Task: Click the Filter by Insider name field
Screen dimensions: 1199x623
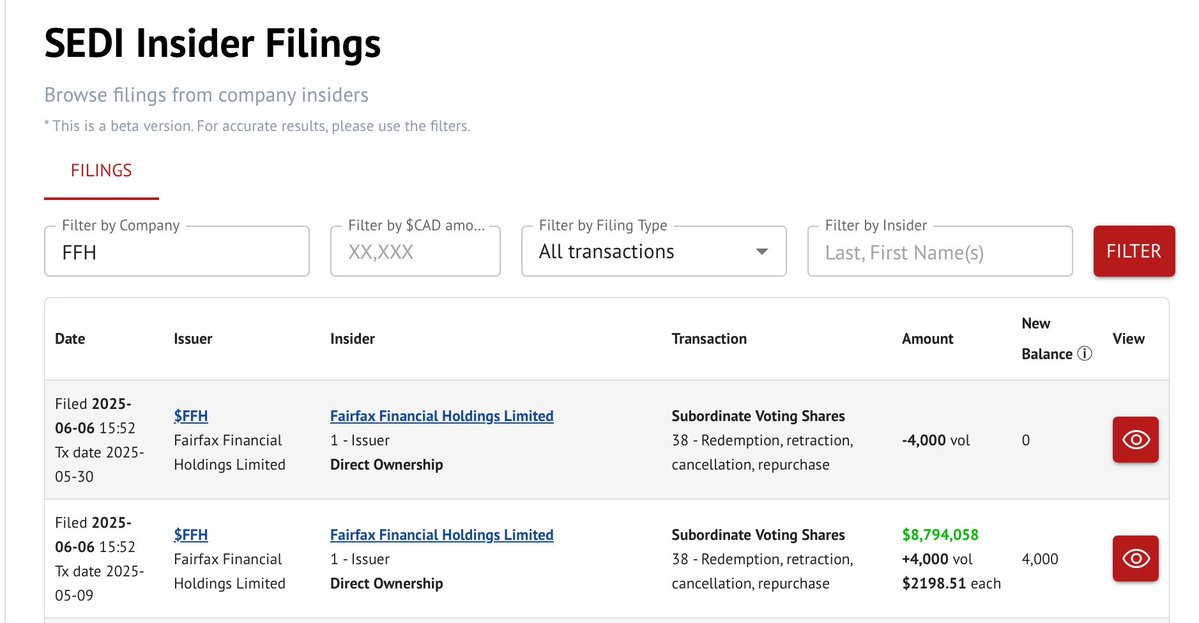Action: (939, 252)
